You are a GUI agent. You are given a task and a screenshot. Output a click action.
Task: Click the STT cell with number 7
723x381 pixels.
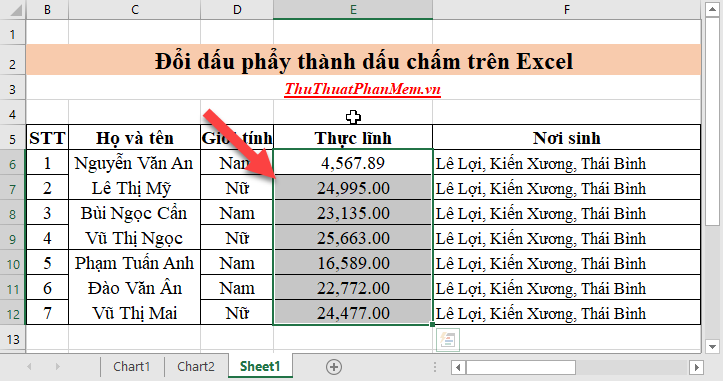pyautogui.click(x=47, y=313)
